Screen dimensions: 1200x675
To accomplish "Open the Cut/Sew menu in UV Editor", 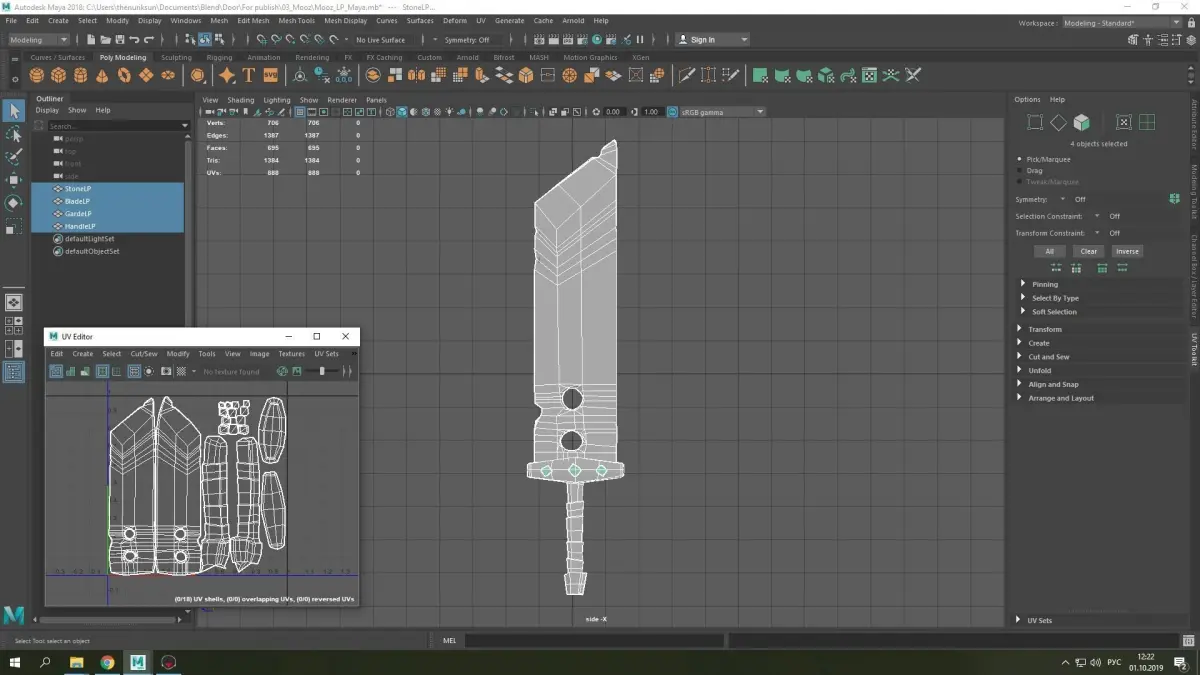I will (144, 353).
